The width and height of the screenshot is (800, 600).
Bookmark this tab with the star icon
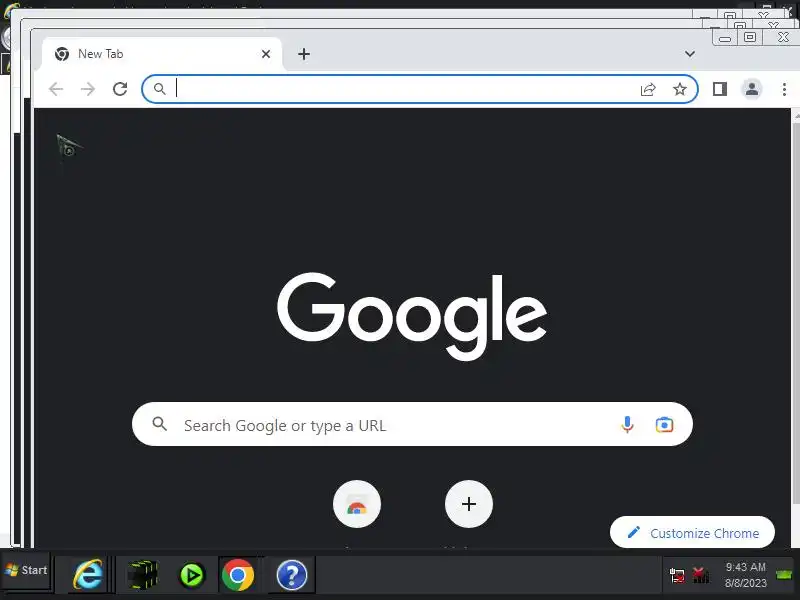(680, 89)
